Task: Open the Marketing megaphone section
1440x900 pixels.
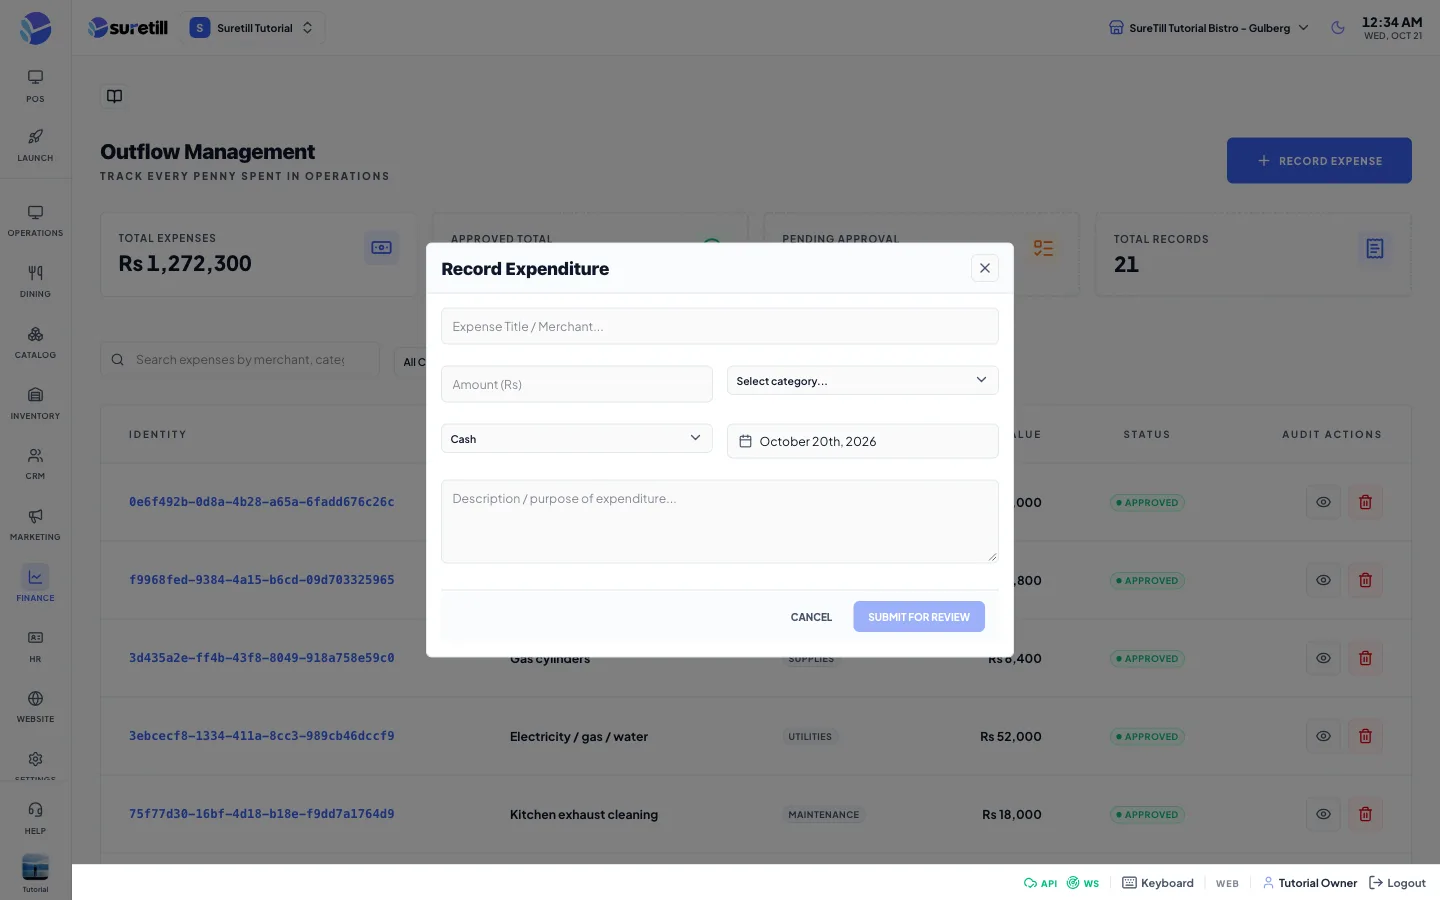Action: coord(35,525)
